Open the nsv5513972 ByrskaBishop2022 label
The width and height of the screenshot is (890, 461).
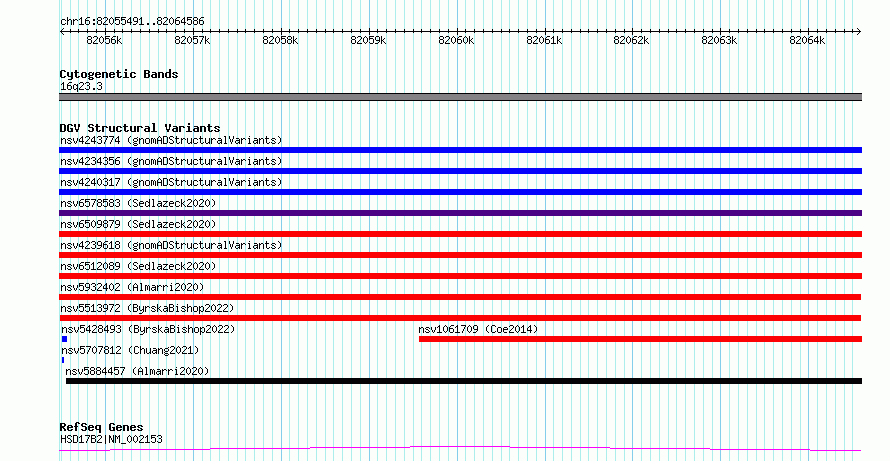(147, 308)
